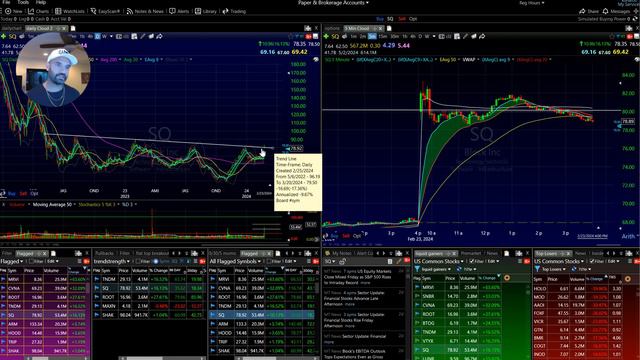640x360 pixels.
Task: Open the Help menu
Action: 41,2
